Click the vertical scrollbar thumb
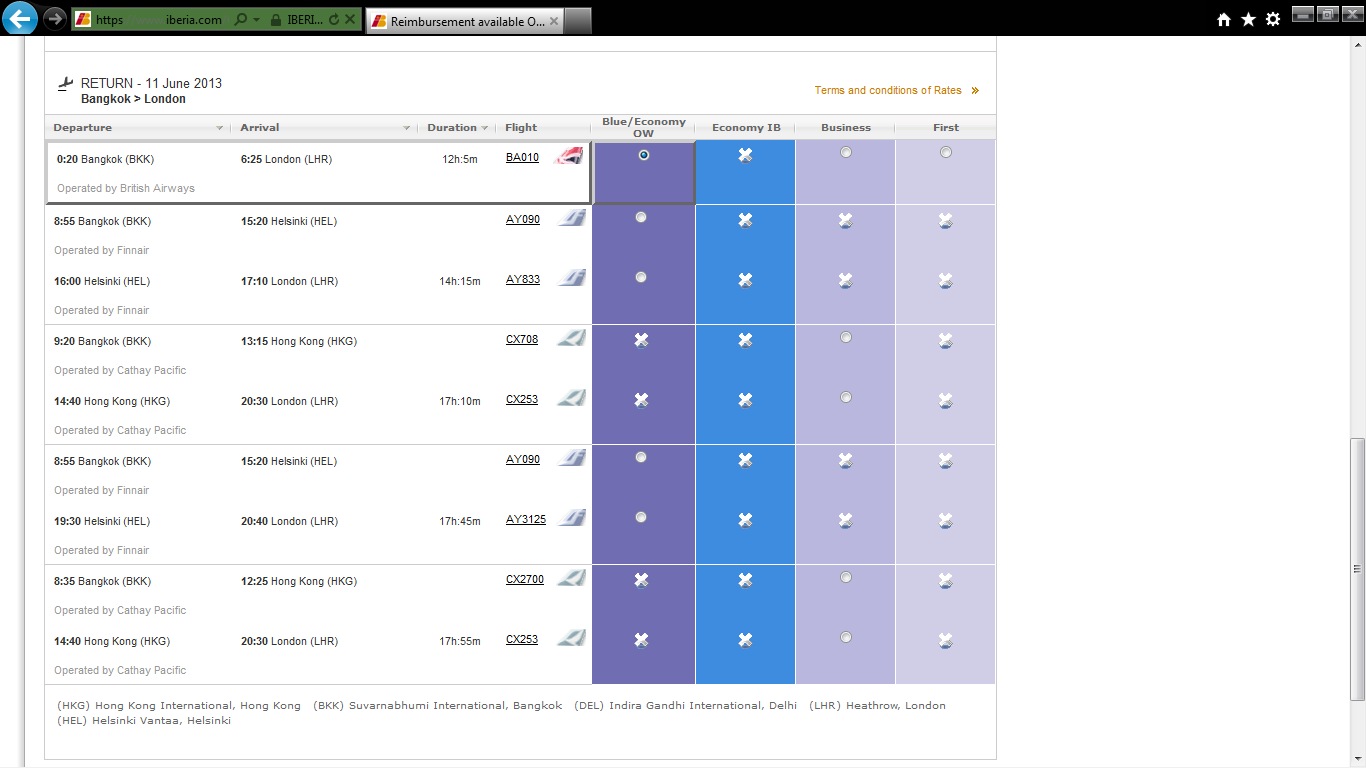The width and height of the screenshot is (1366, 768). tap(1357, 570)
